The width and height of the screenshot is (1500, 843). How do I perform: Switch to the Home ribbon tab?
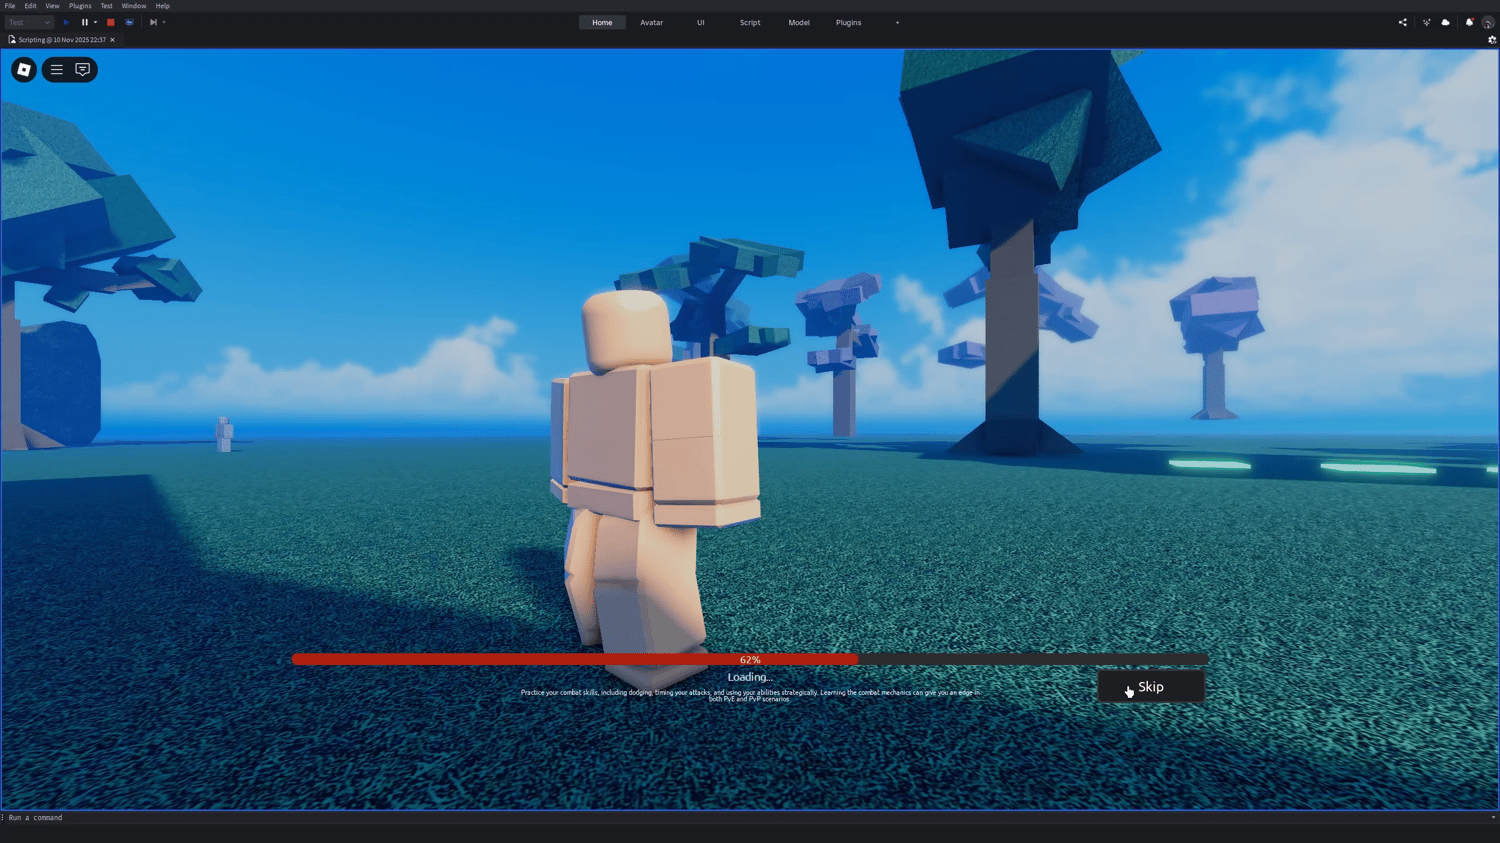point(602,22)
